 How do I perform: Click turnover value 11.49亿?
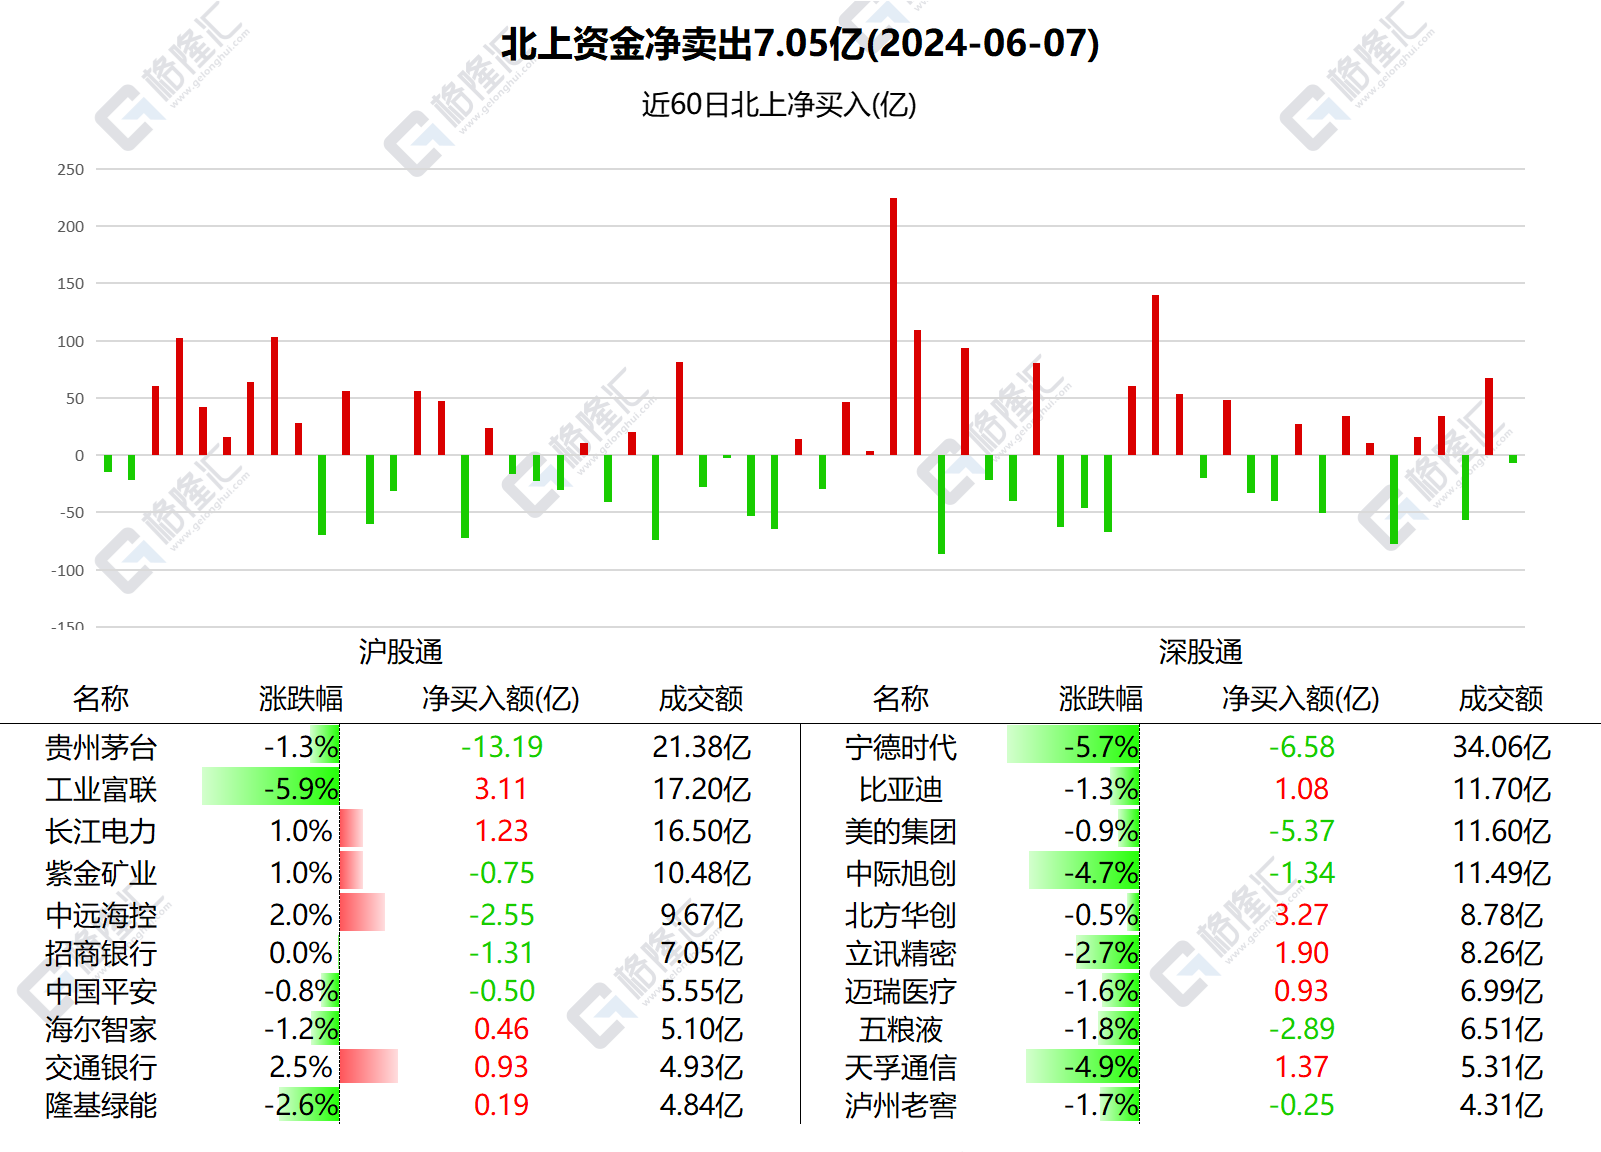point(1502,873)
